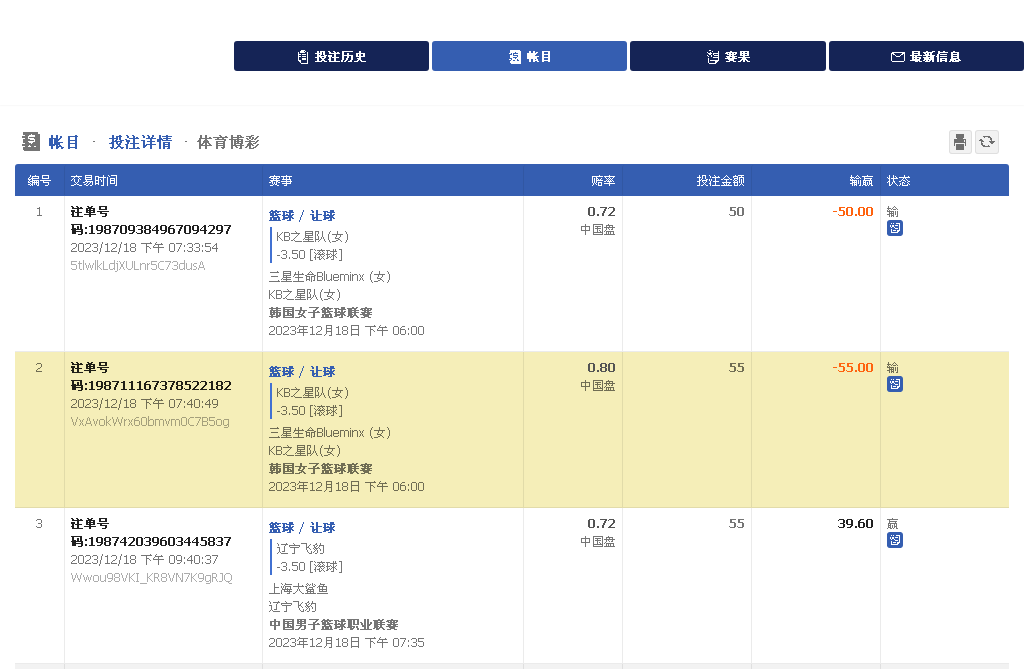Click 上海大鲨鱼 team name
Viewport: 1024px width, 670px height.
click(298, 589)
